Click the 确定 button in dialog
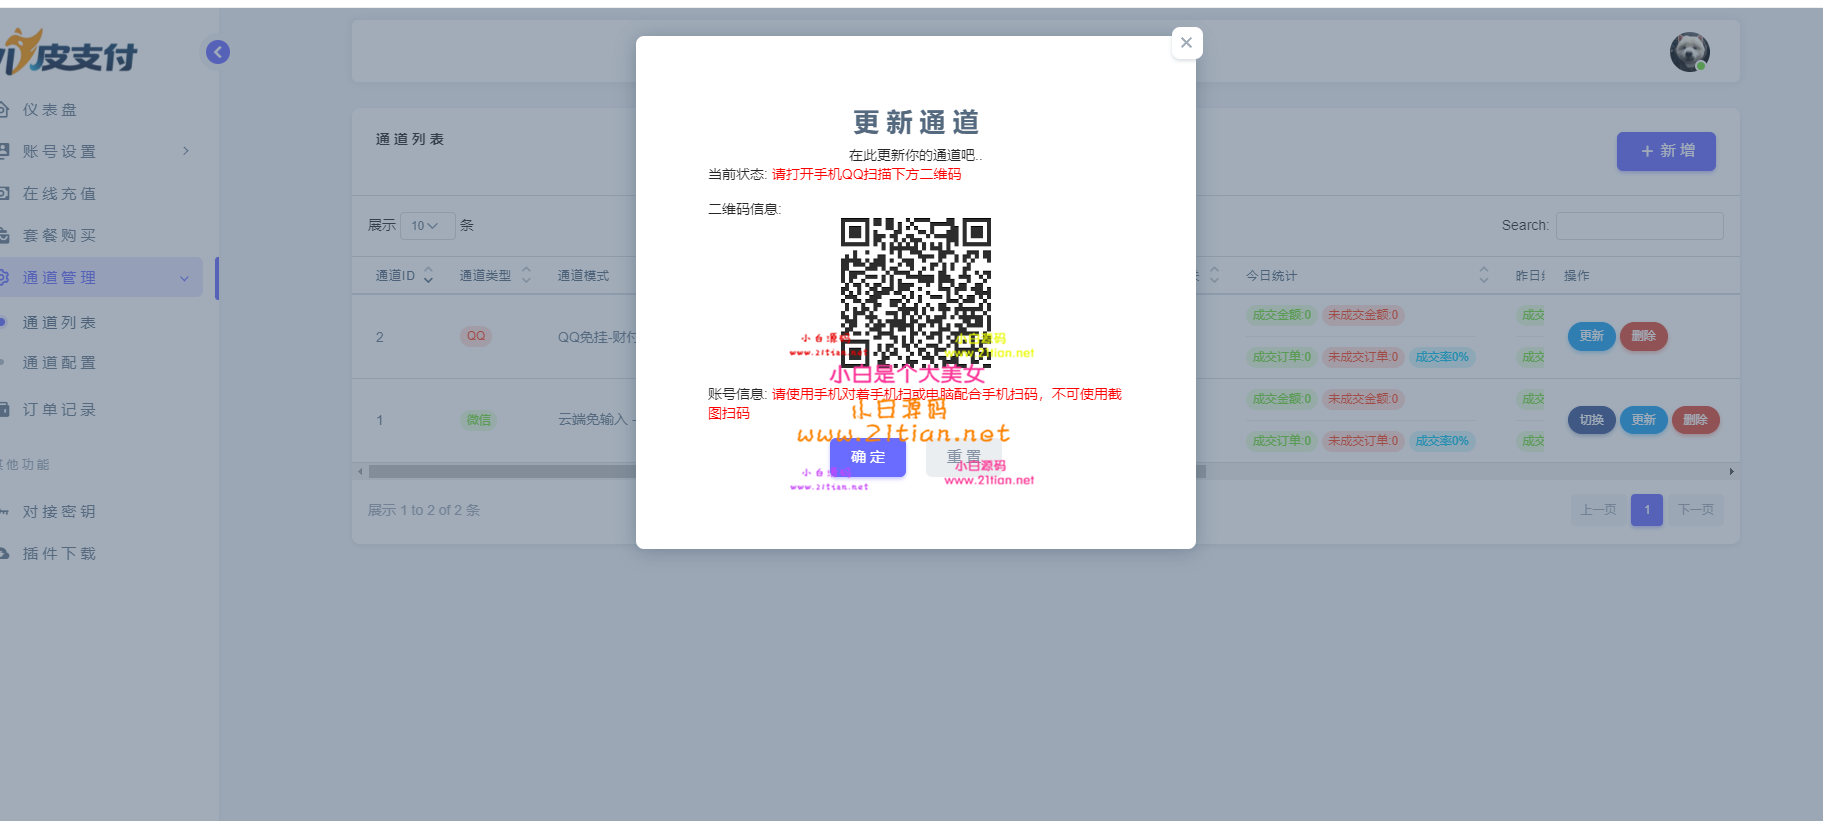This screenshot has width=1823, height=821. coord(867,457)
